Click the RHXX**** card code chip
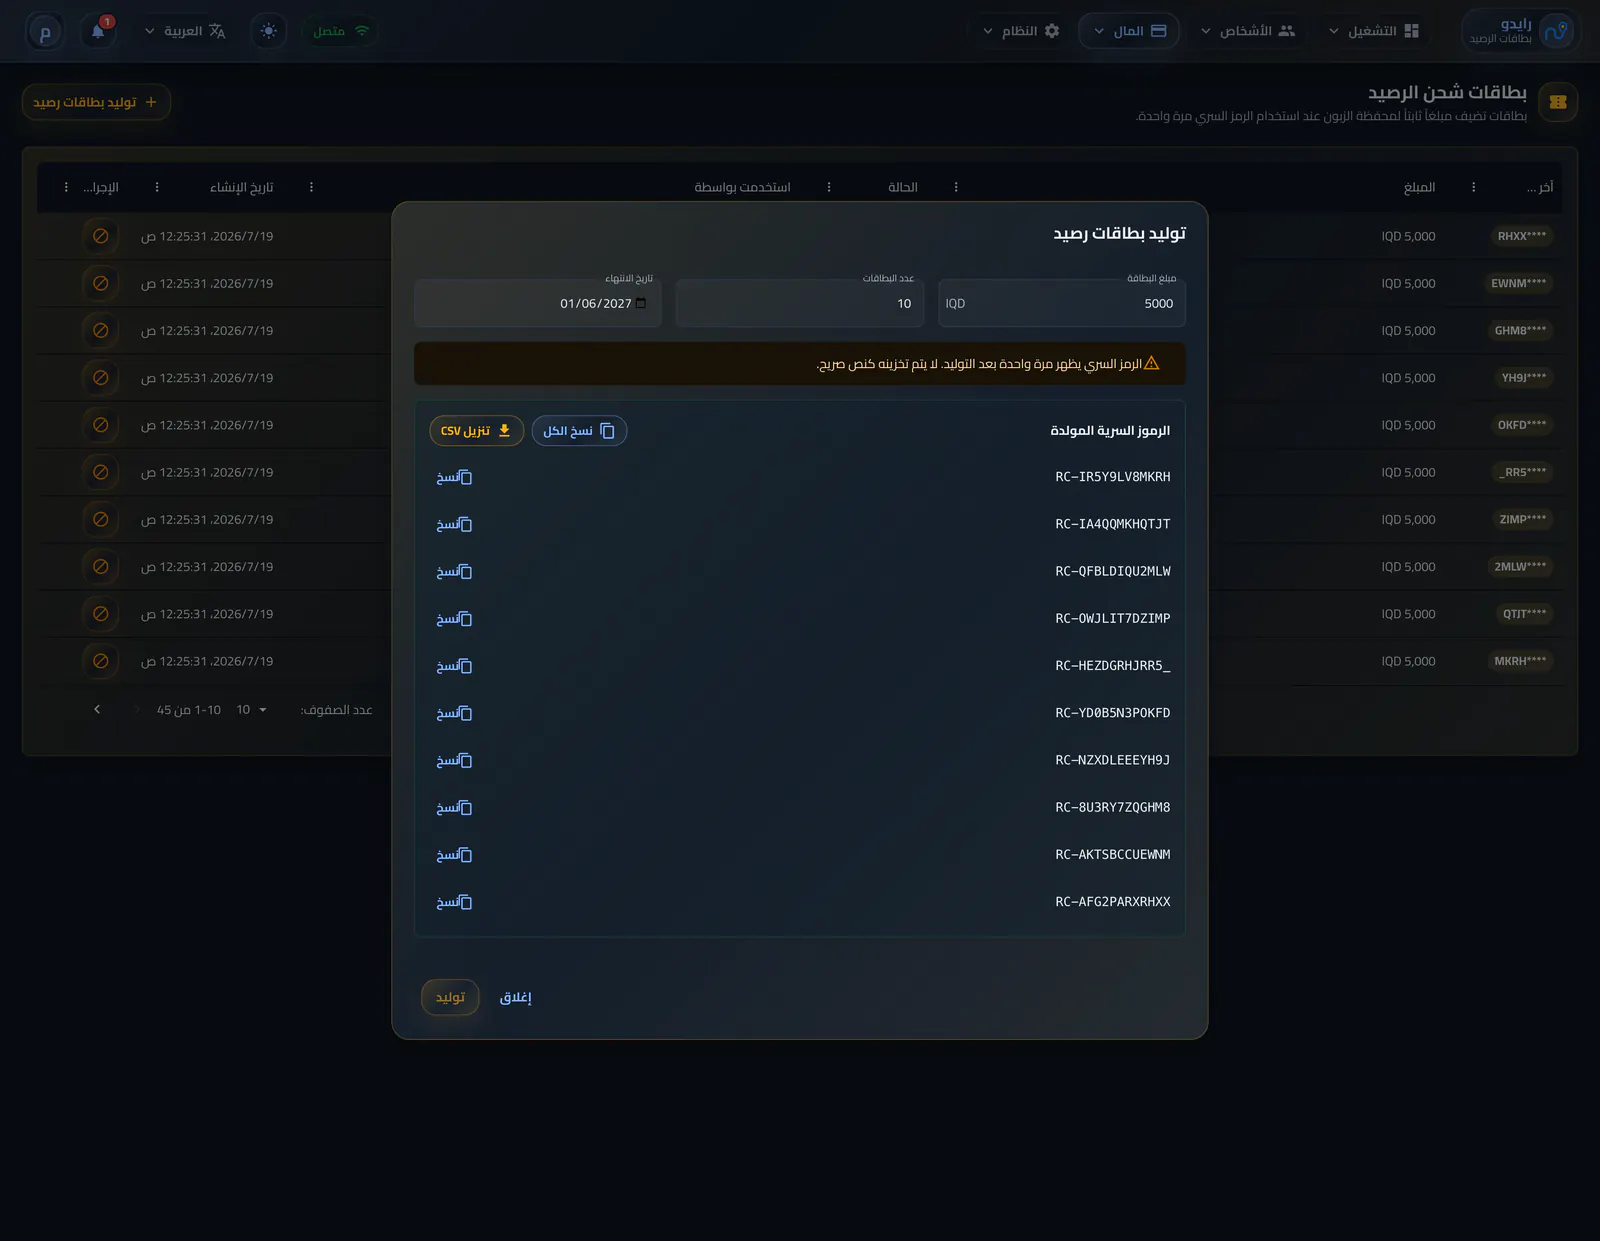Viewport: 1600px width, 1241px height. [1521, 236]
